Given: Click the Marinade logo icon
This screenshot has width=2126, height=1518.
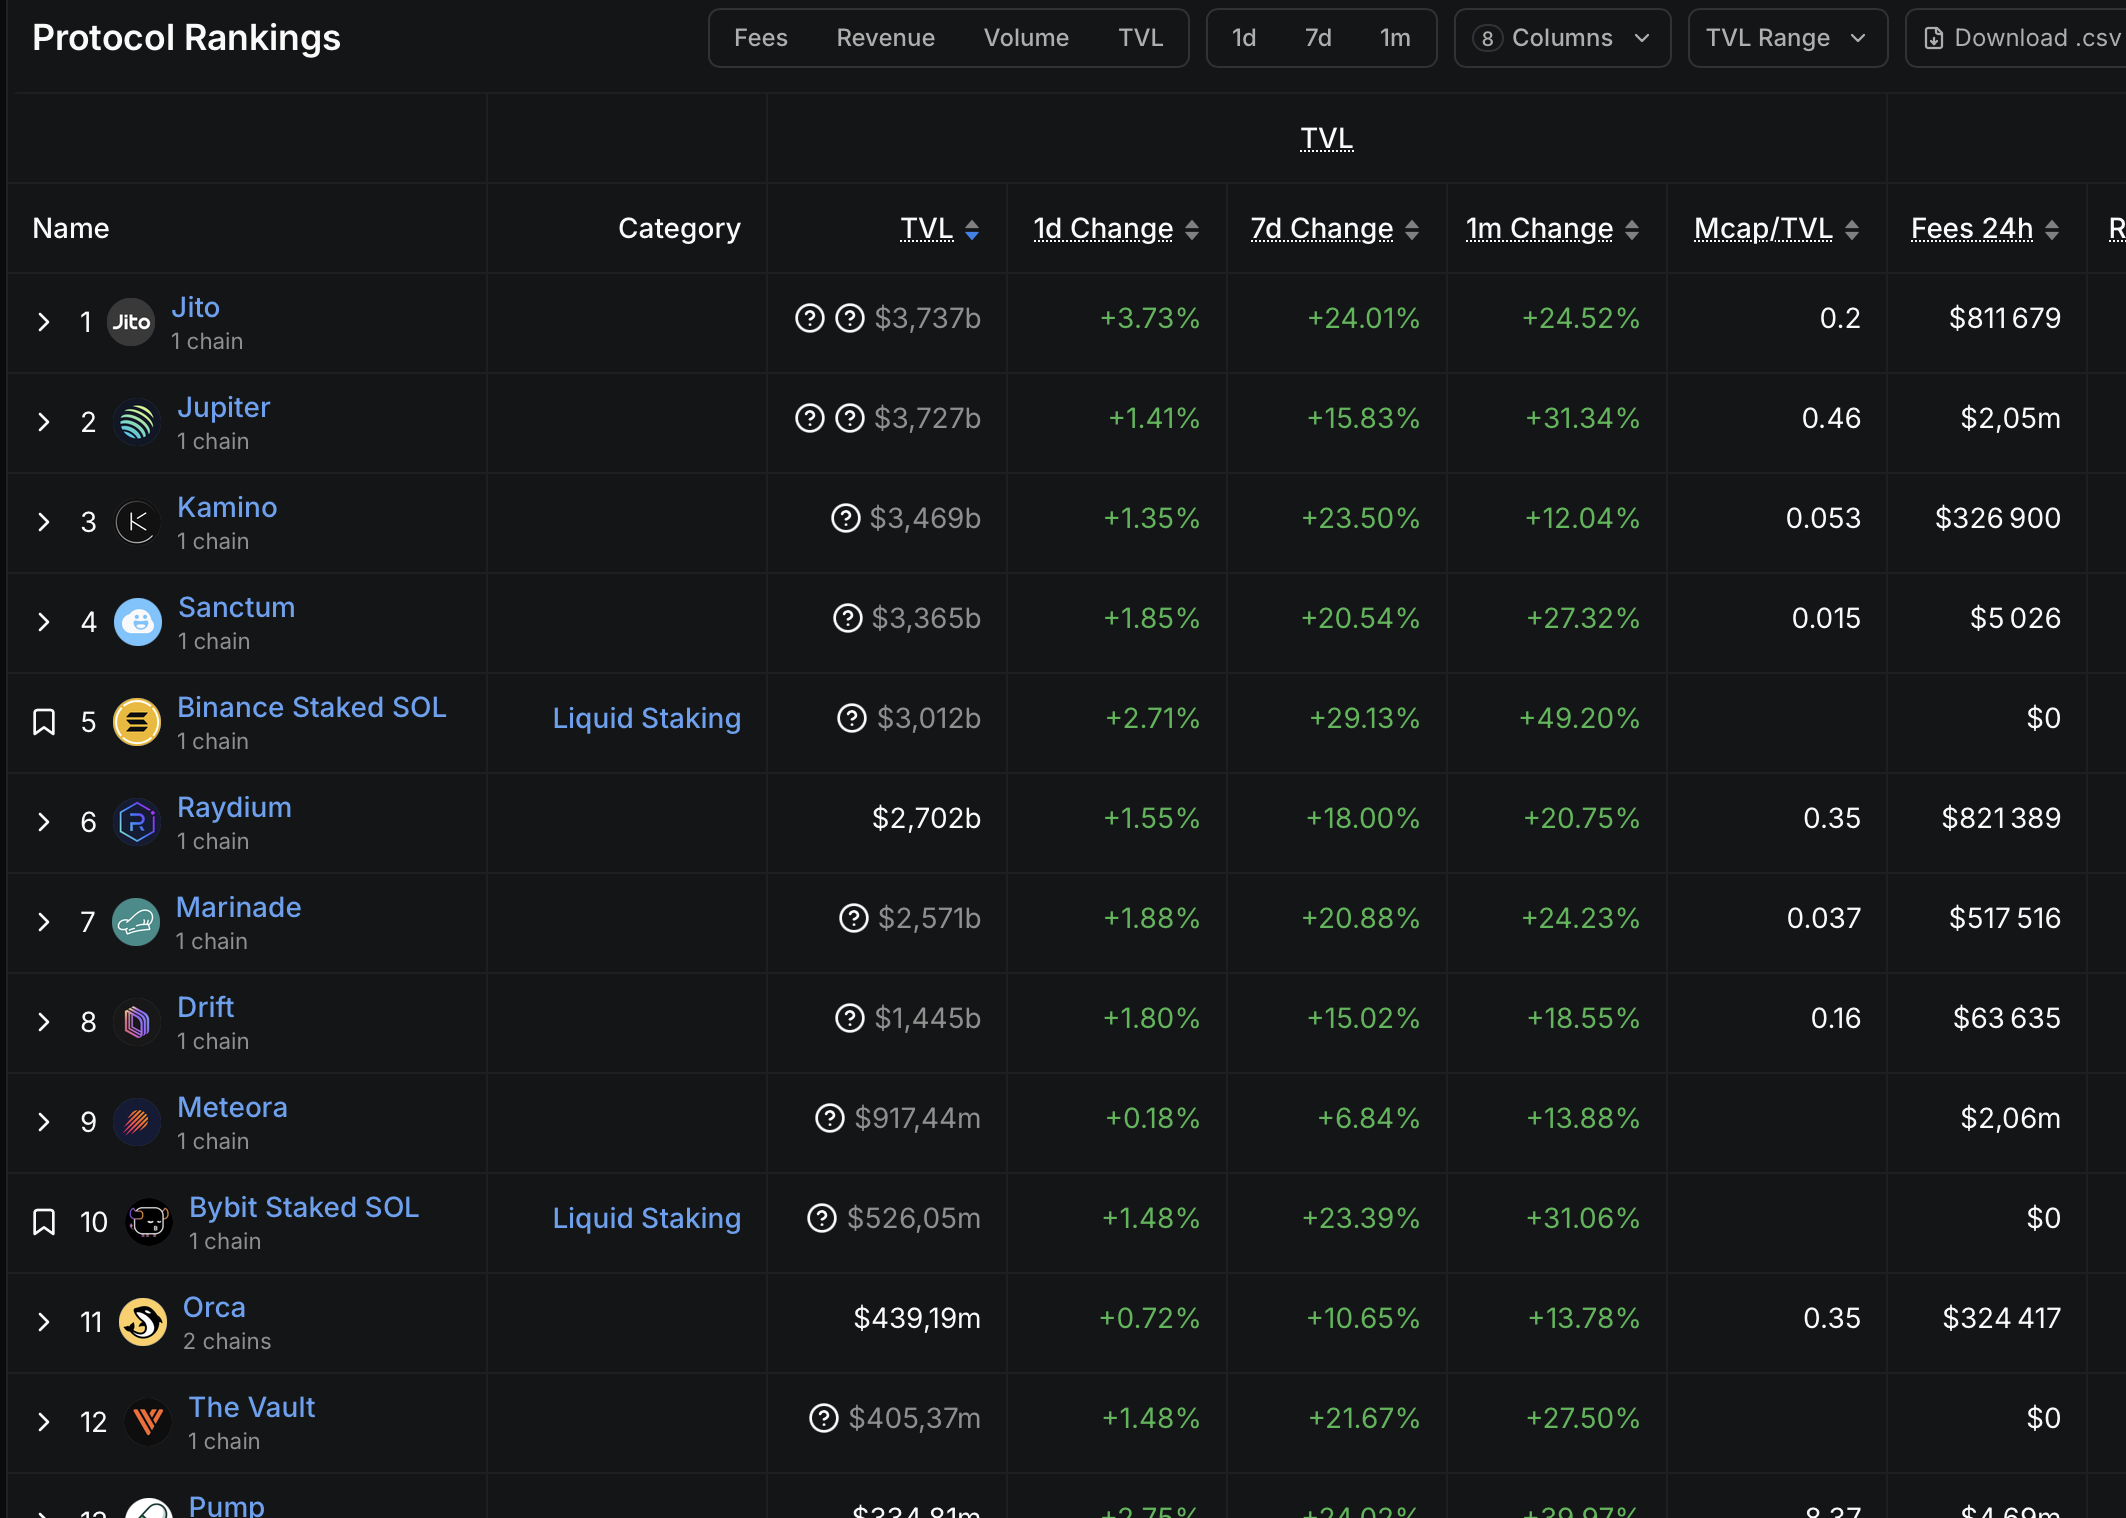Looking at the screenshot, I should click(136, 922).
